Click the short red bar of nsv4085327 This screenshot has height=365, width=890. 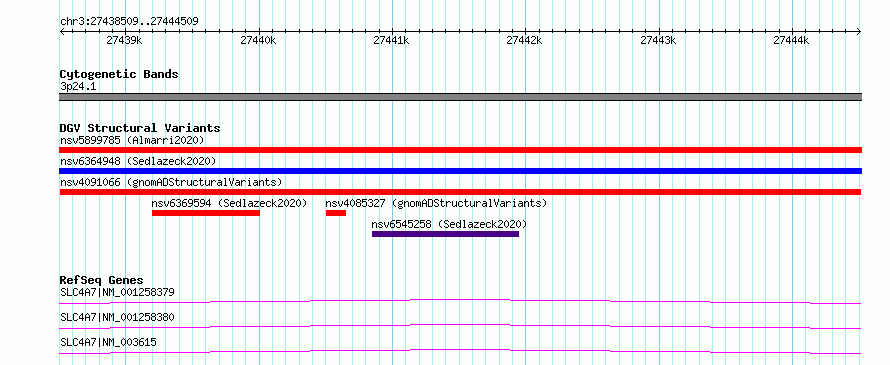click(x=336, y=213)
